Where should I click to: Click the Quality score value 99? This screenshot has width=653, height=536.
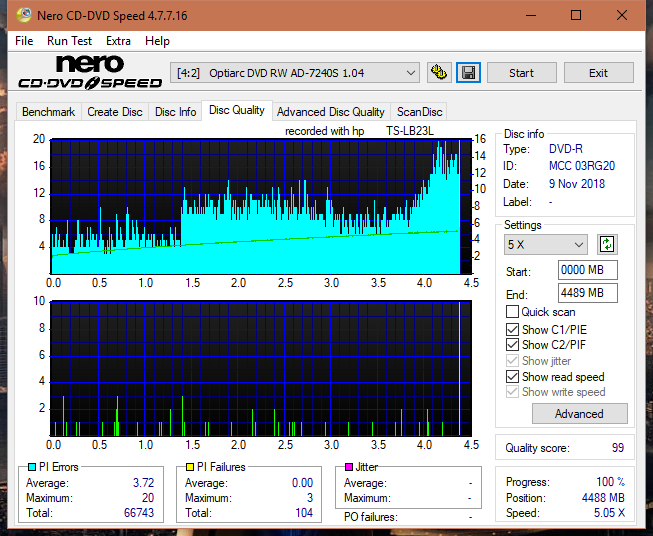pyautogui.click(x=618, y=448)
